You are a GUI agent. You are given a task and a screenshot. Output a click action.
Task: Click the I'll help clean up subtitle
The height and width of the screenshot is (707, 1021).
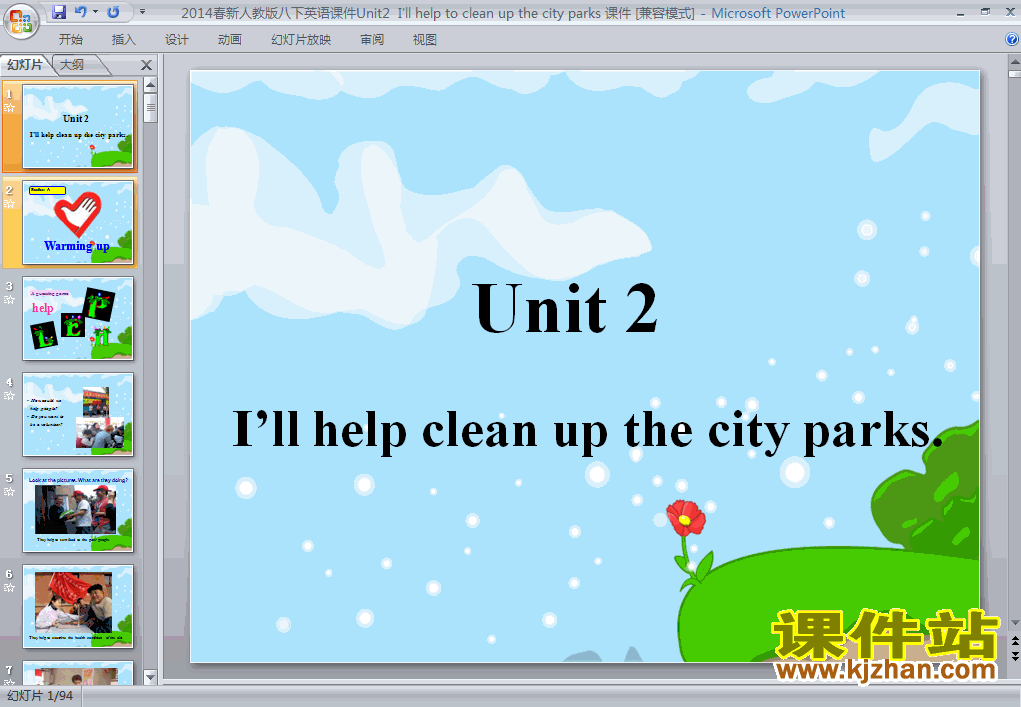point(587,431)
